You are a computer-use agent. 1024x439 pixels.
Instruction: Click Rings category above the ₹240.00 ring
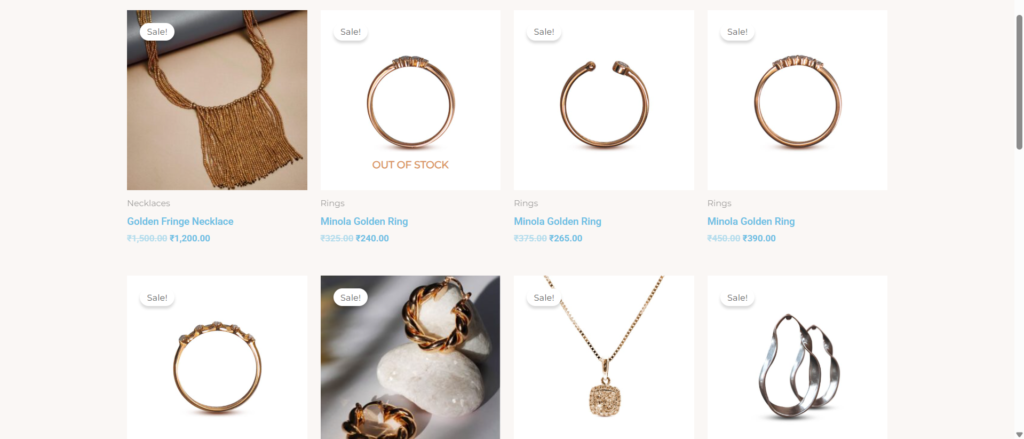[332, 203]
